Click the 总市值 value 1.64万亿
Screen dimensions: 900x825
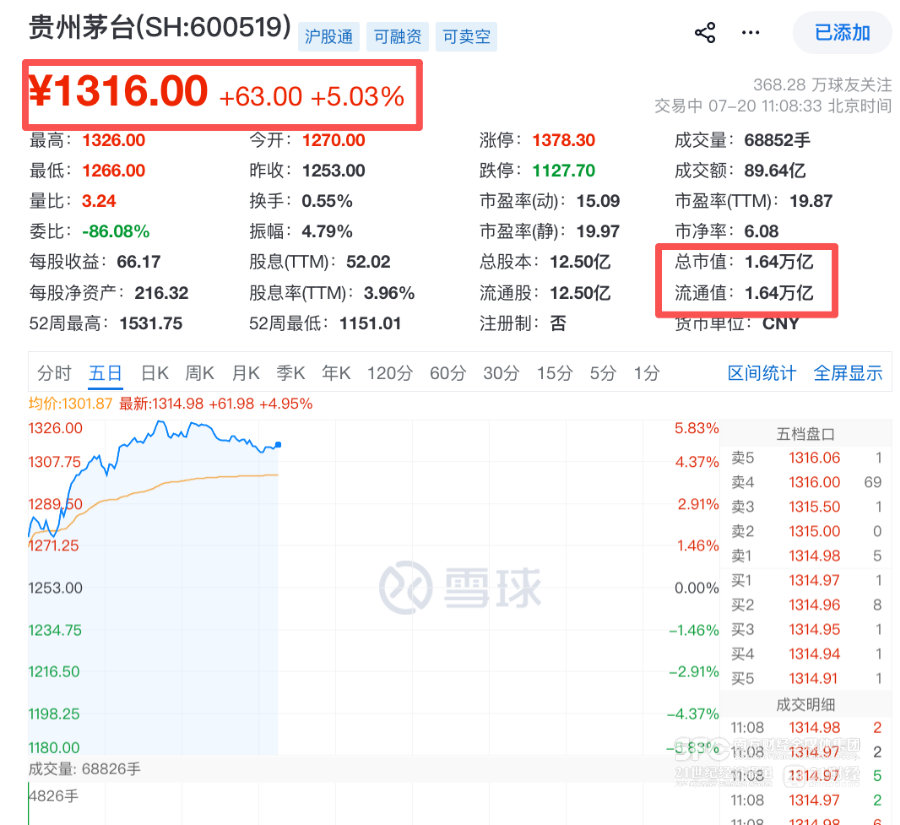(779, 262)
